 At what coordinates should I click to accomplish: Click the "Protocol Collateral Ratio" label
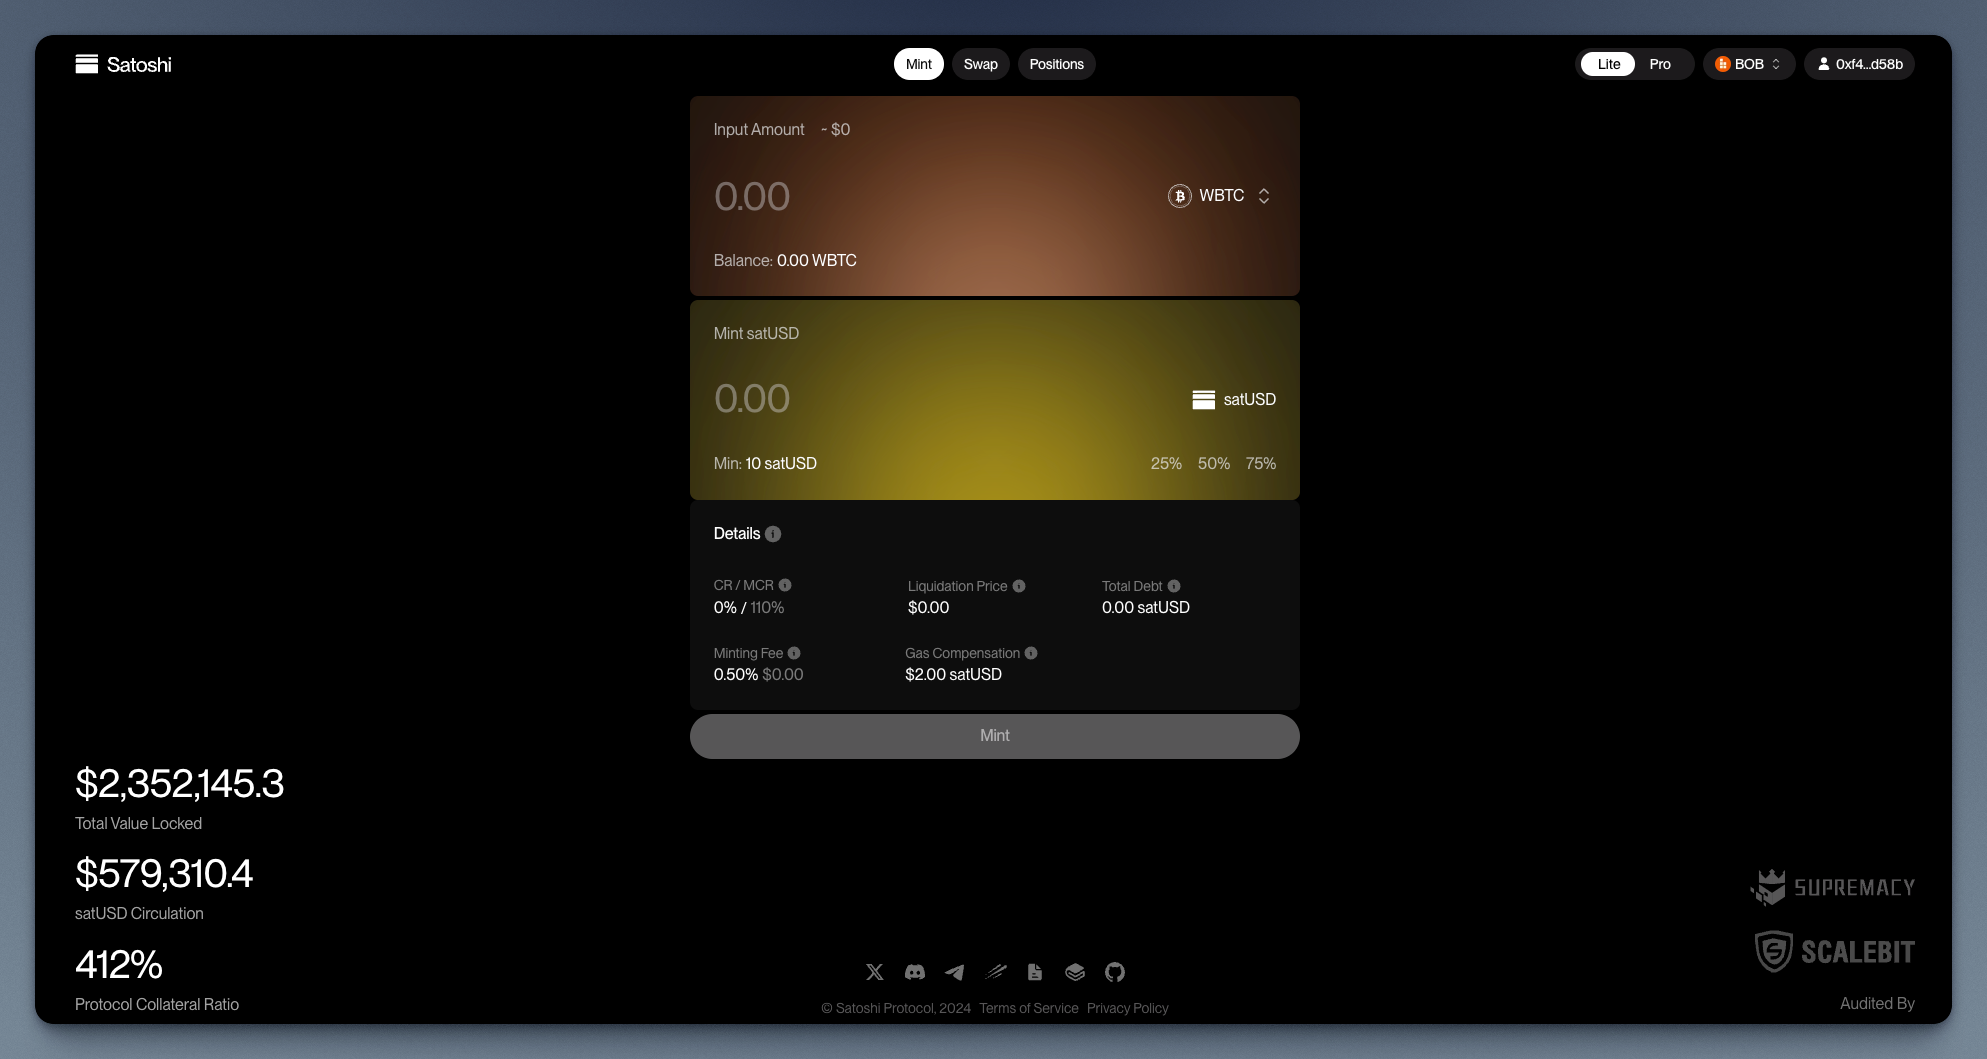point(157,1005)
